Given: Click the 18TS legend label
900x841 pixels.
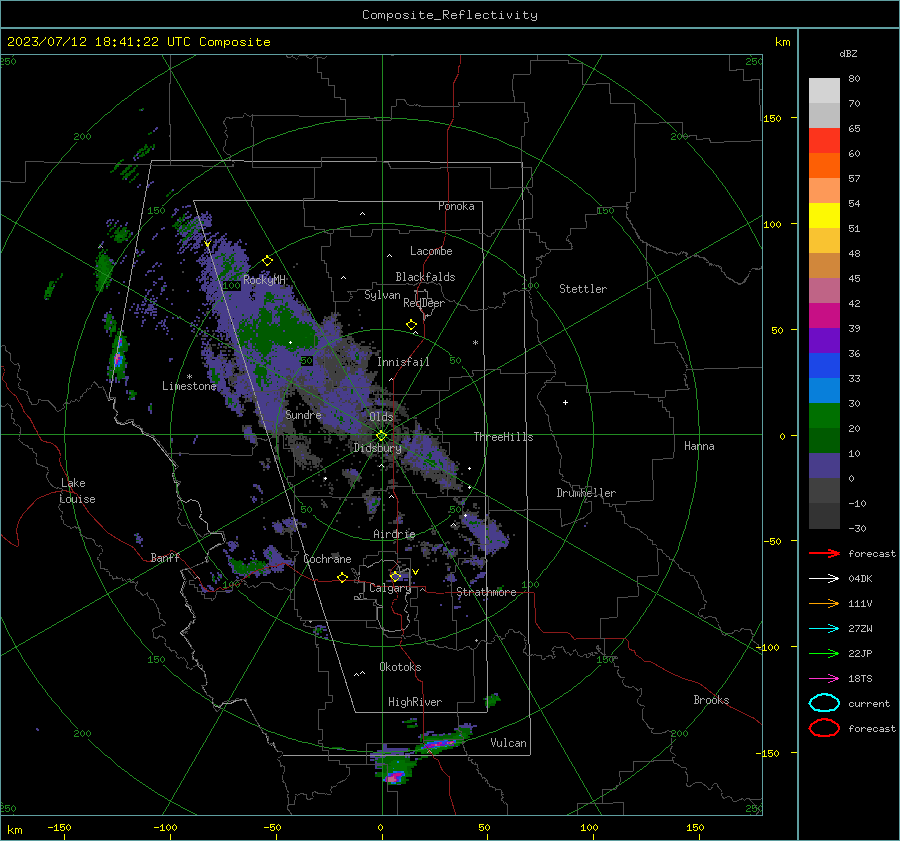Looking at the screenshot, I should pyautogui.click(x=860, y=679).
